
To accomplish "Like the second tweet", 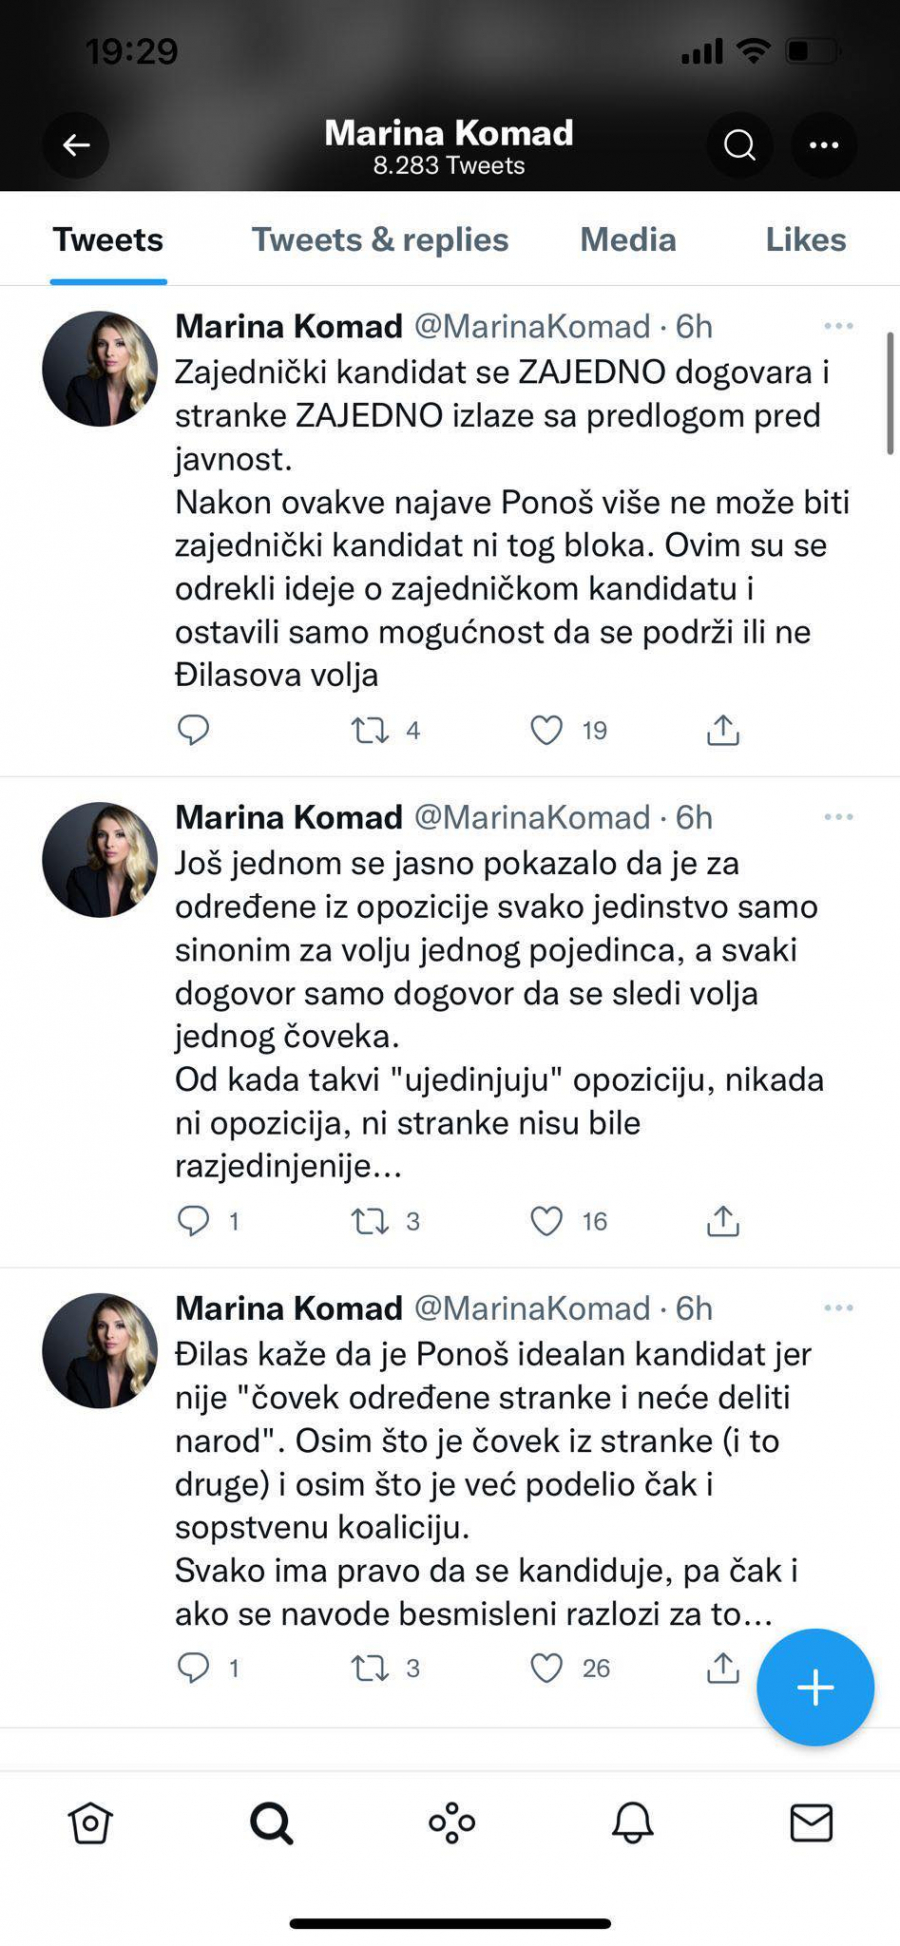I will pos(546,1221).
